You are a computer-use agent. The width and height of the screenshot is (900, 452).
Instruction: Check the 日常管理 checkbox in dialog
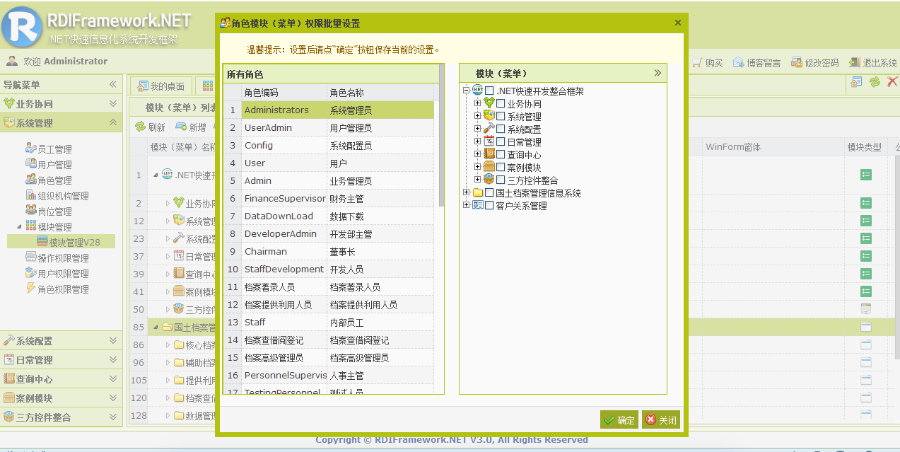coord(501,142)
